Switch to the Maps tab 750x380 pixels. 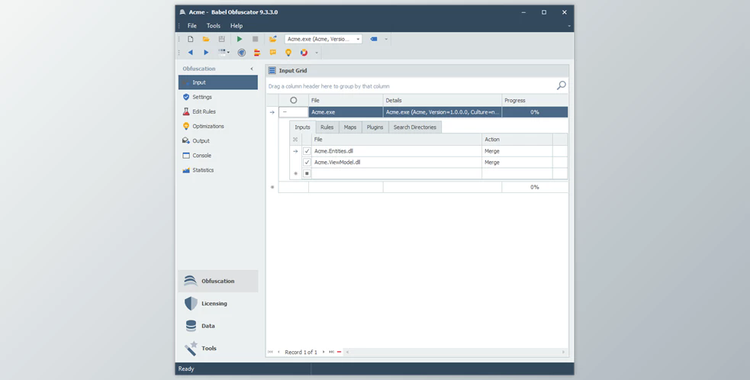[x=350, y=127]
